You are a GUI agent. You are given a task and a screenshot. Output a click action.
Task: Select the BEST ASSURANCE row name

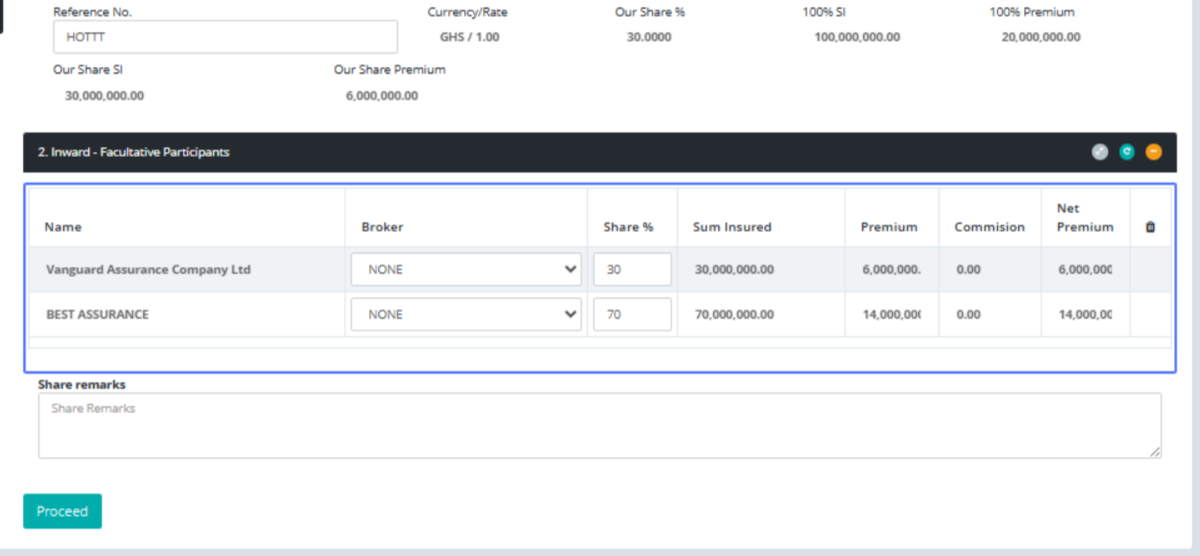[x=97, y=314]
